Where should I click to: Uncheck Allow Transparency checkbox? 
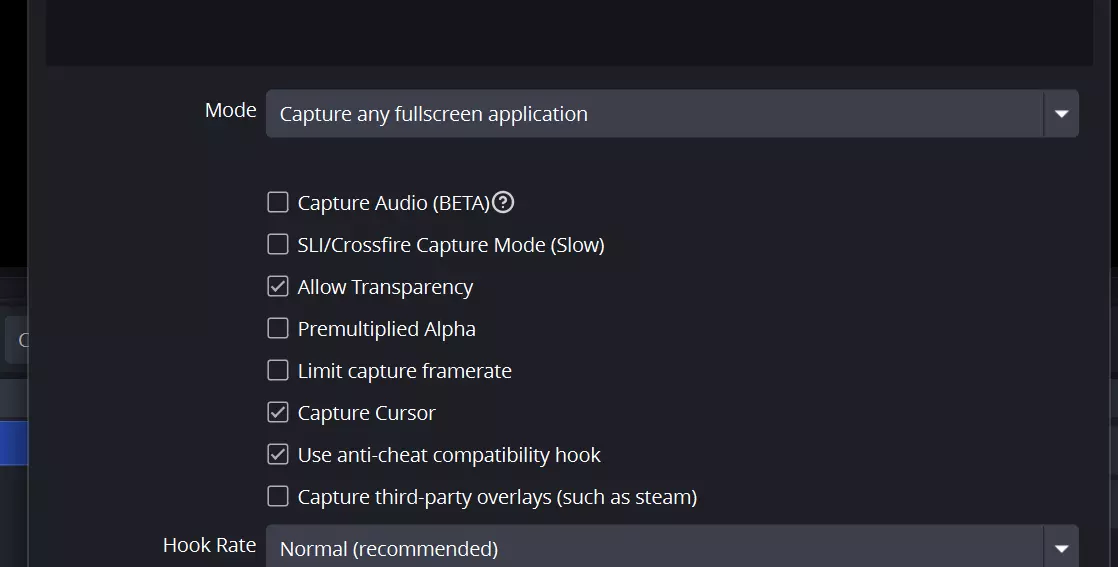tap(278, 287)
